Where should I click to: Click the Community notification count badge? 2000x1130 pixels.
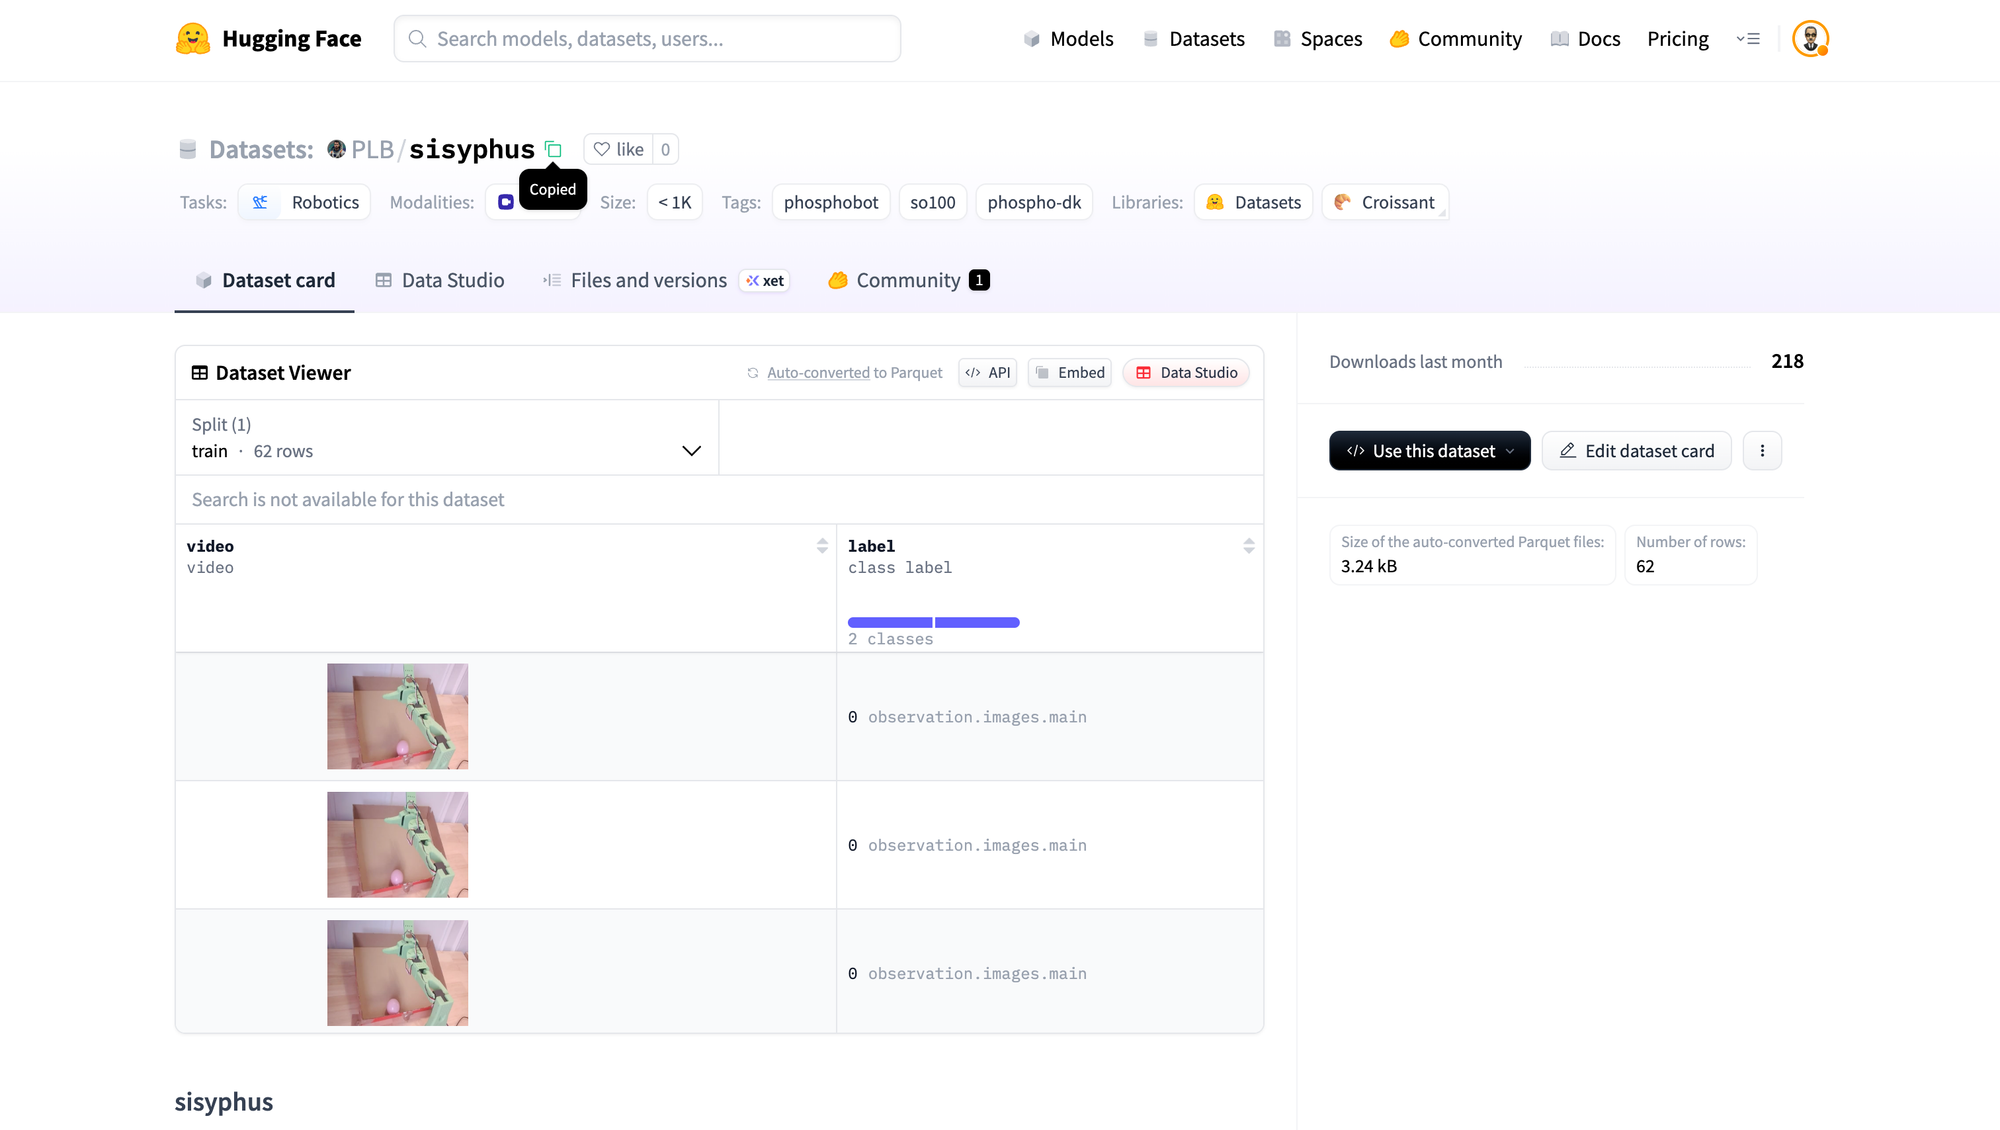click(x=979, y=281)
